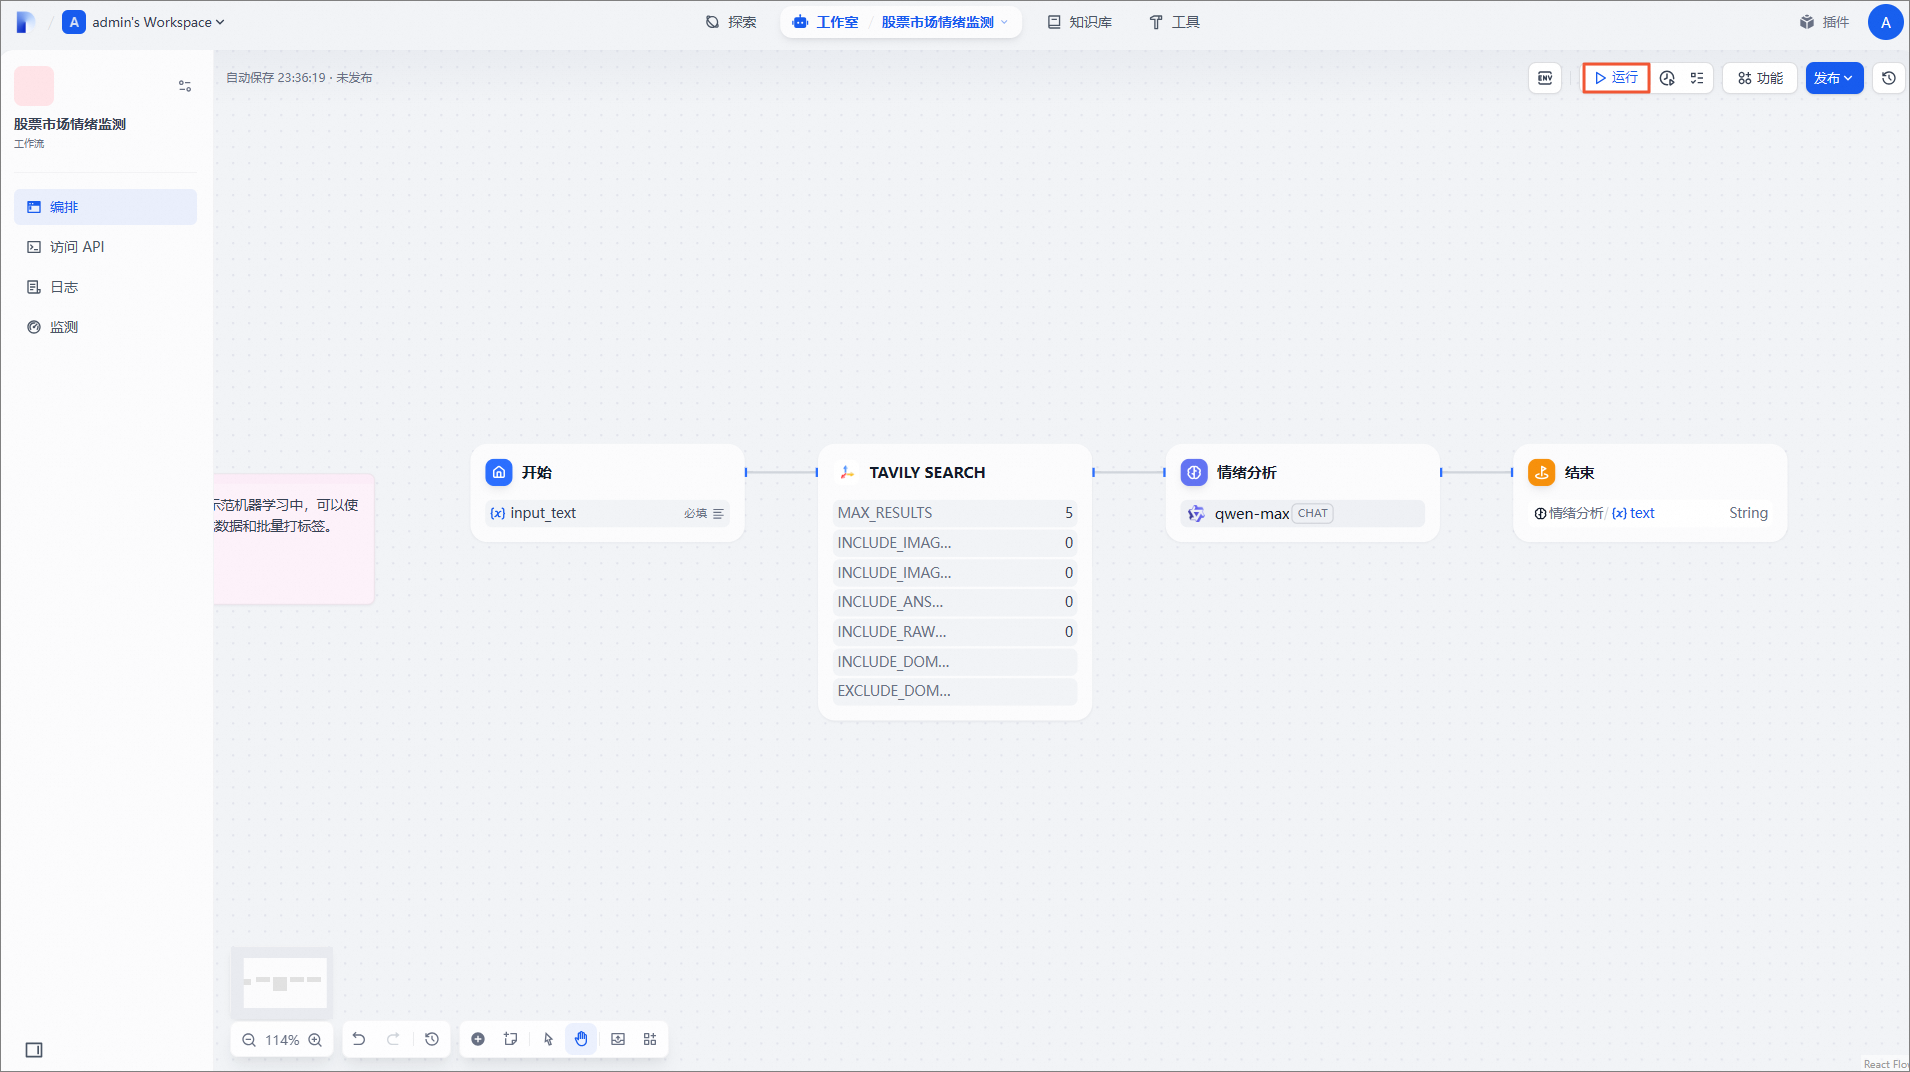Go to 工具 tools tab
The width and height of the screenshot is (1910, 1072).
click(x=1174, y=22)
